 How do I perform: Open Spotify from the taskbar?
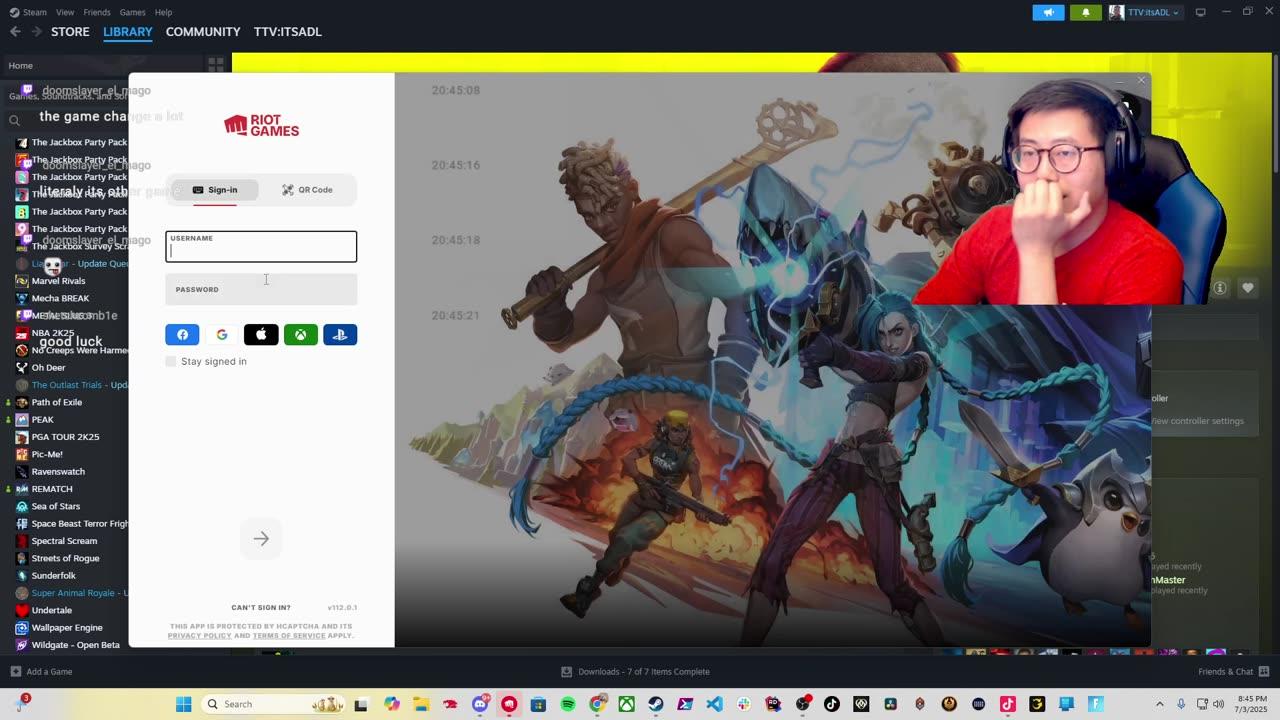568,704
